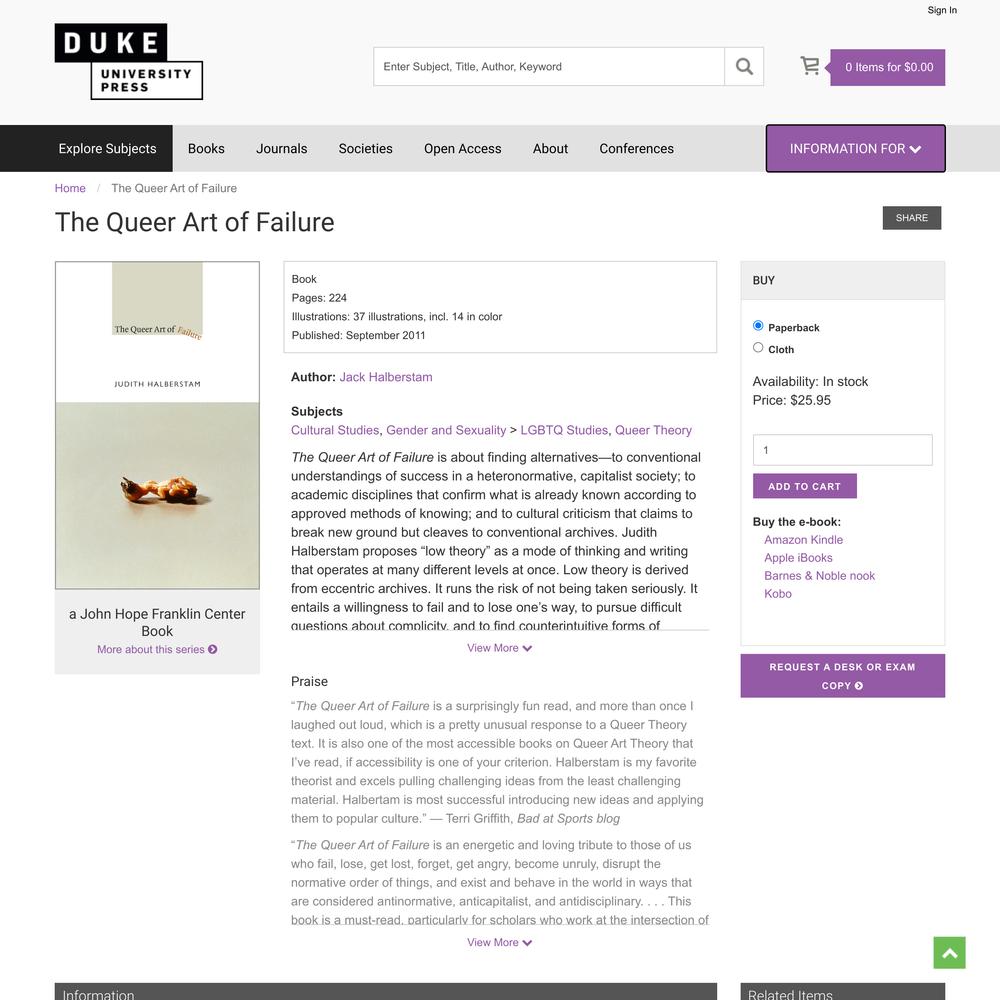The height and width of the screenshot is (1000, 1000).
Task: Click the Sign In link
Action: 942,10
